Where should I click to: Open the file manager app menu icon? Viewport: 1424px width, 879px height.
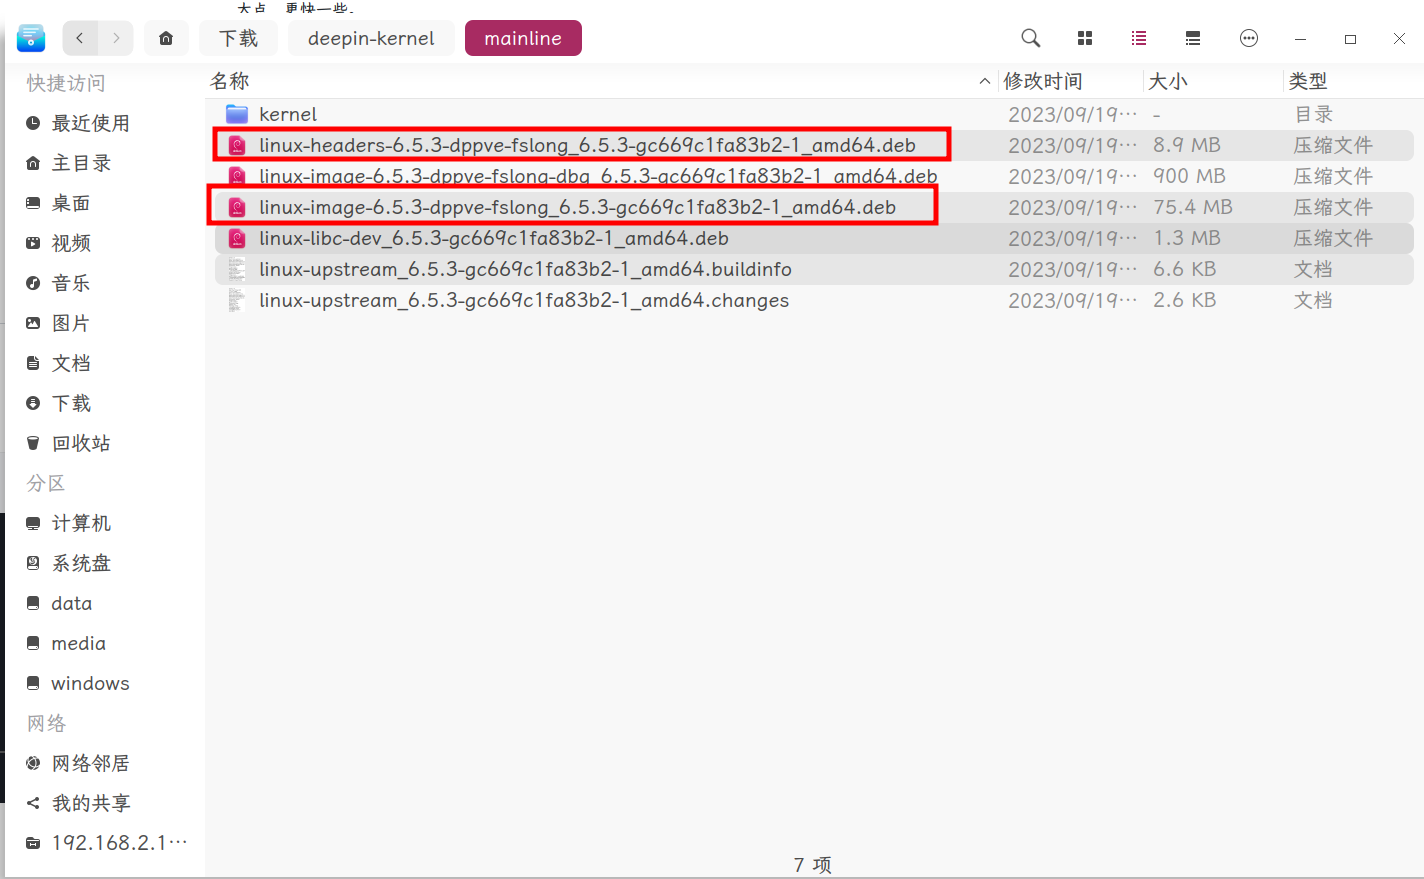(x=31, y=38)
